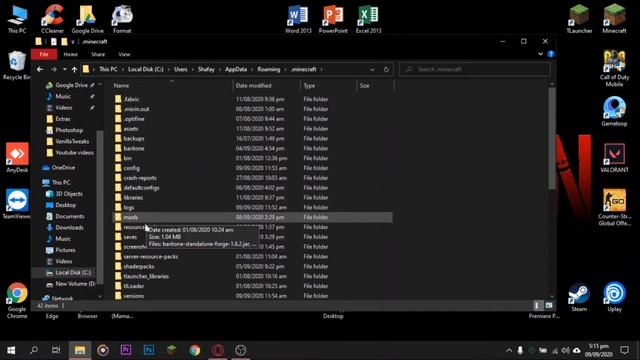Open Call of Duty Mobile shortcut
The width and height of the screenshot is (640, 360).
[x=614, y=68]
